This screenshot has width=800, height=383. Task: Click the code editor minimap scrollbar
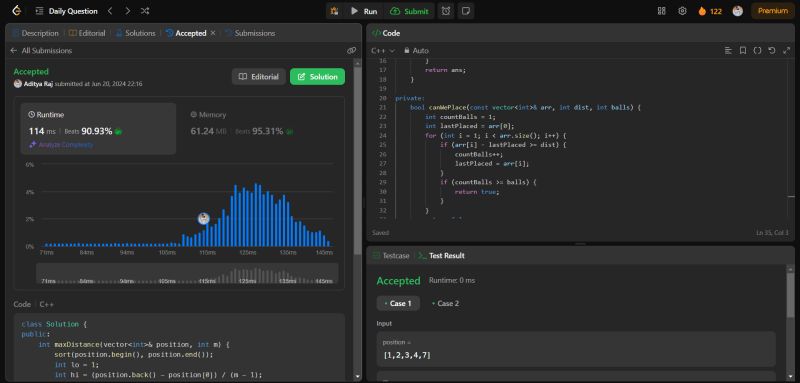(x=791, y=196)
